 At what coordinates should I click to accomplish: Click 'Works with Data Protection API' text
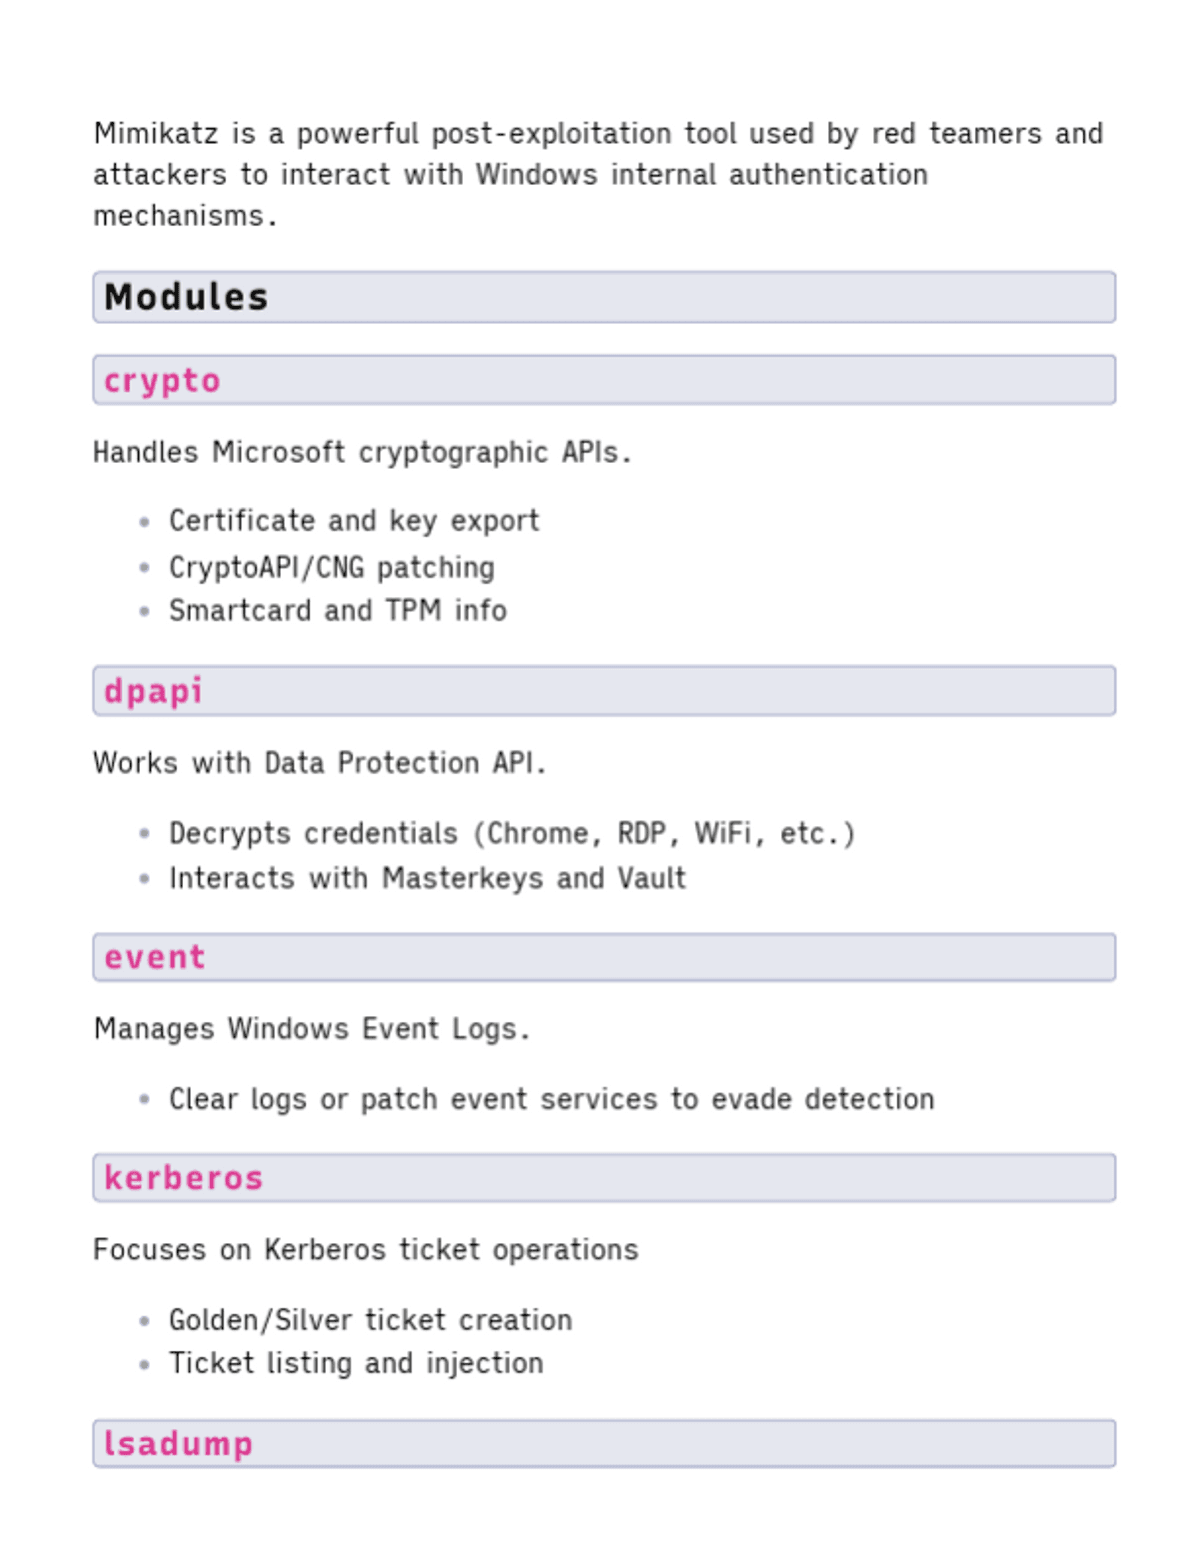319,763
